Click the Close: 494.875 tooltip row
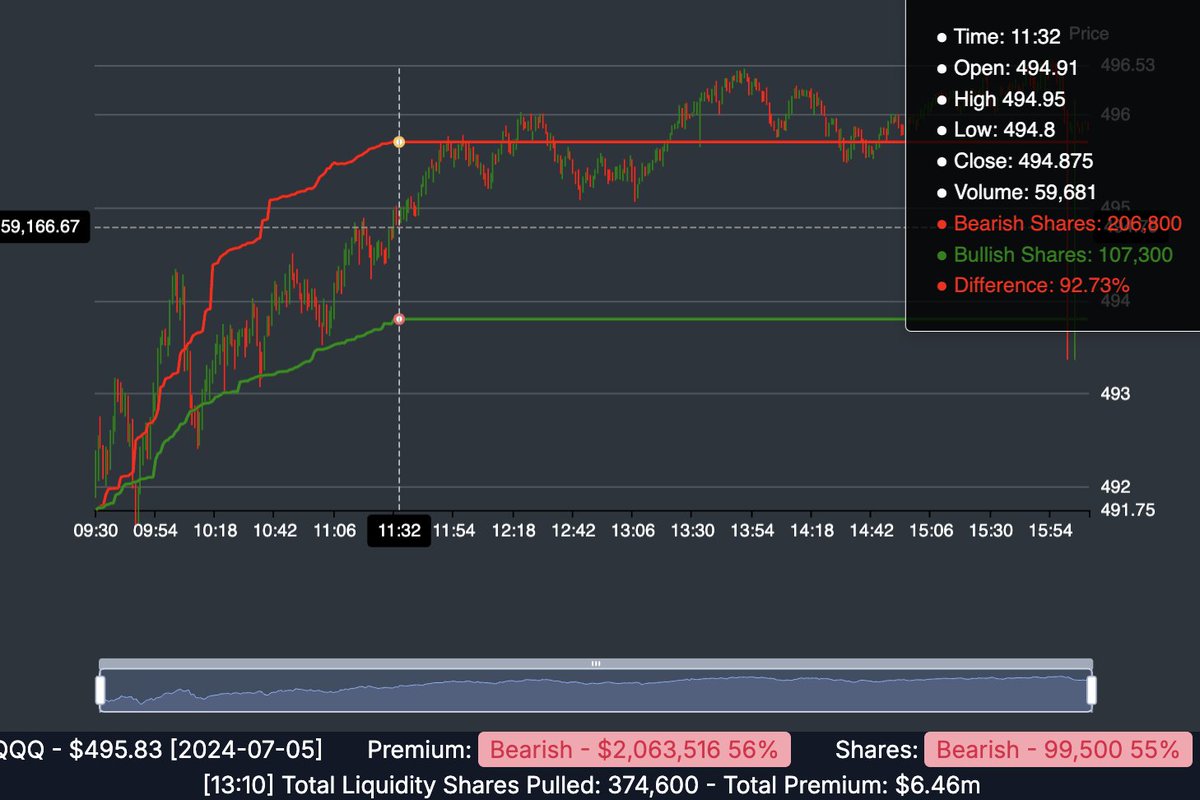Screen dimensions: 1200x800 tap(1014, 162)
